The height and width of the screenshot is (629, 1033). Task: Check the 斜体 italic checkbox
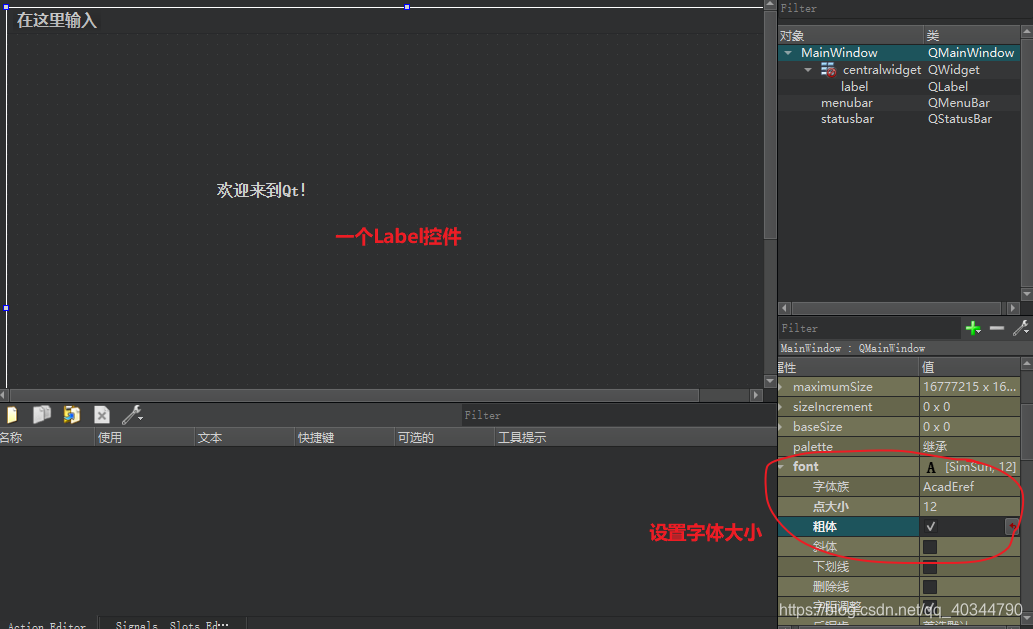930,547
